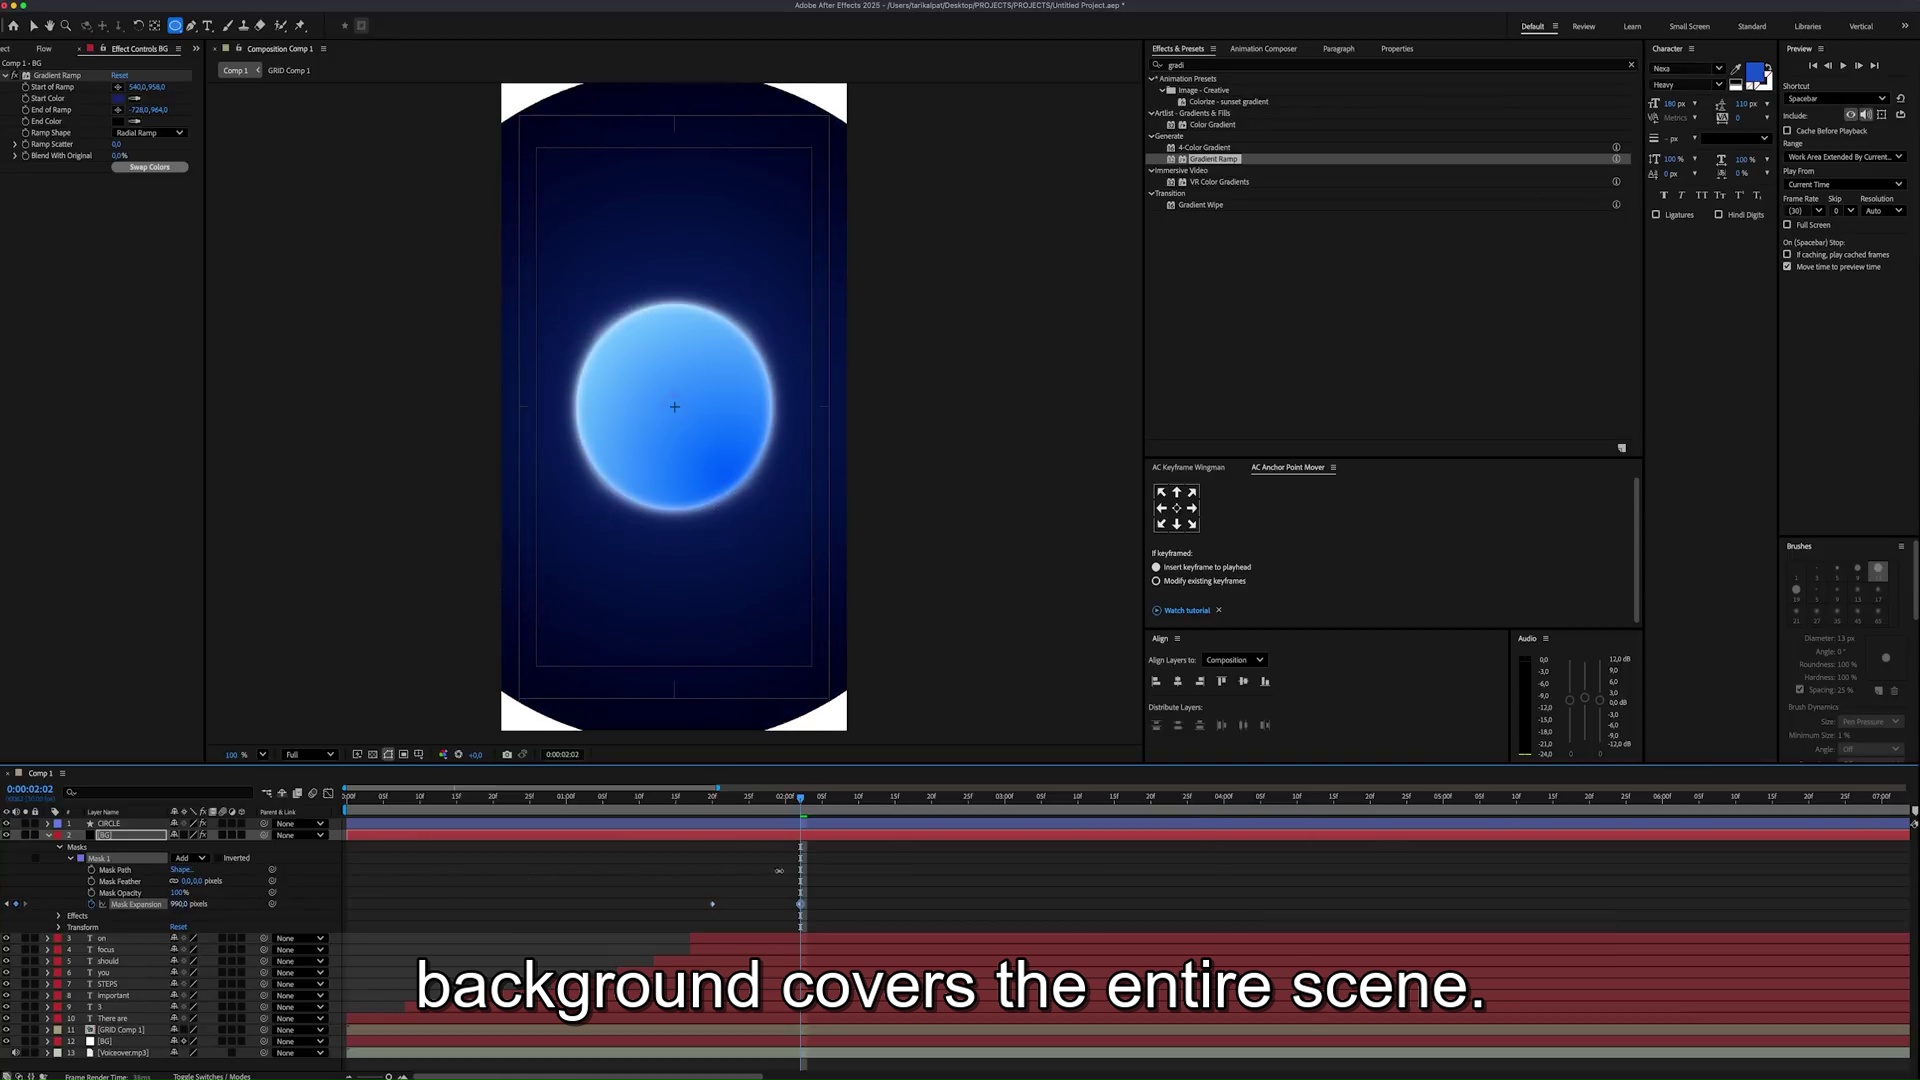
Task: Select the Eraser tool
Action: pos(260,26)
